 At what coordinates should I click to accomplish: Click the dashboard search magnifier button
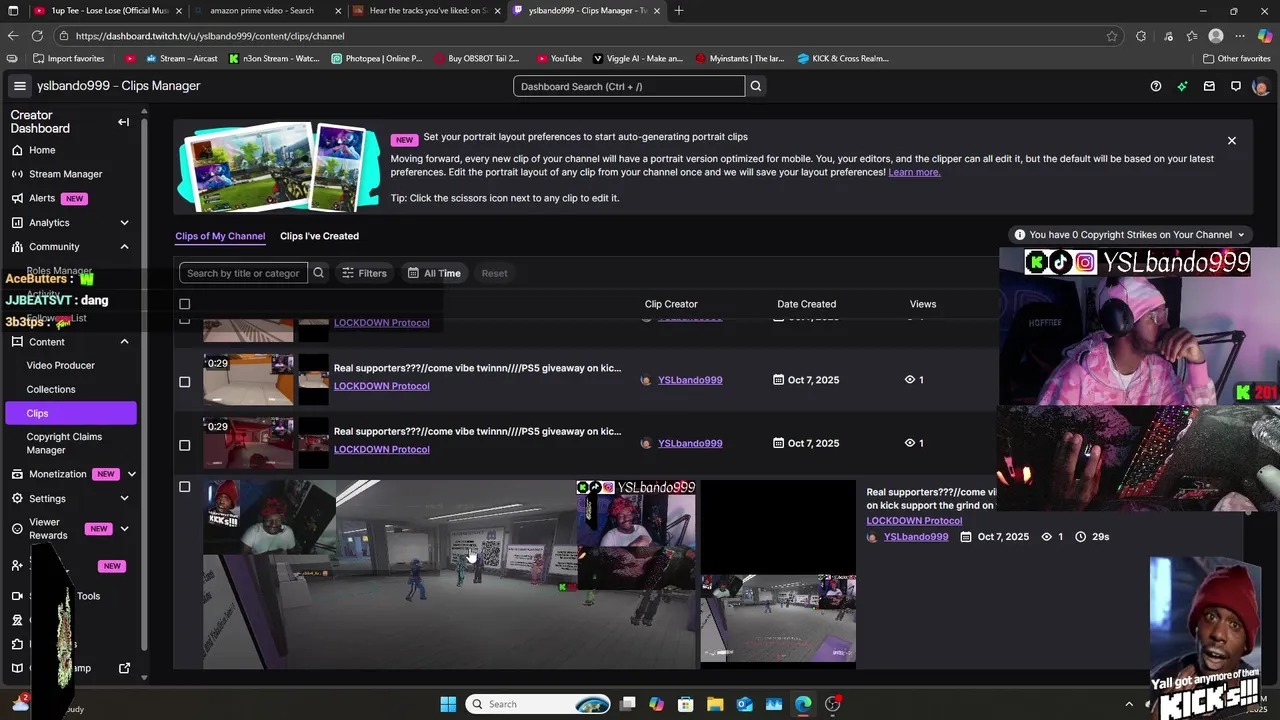coord(756,86)
